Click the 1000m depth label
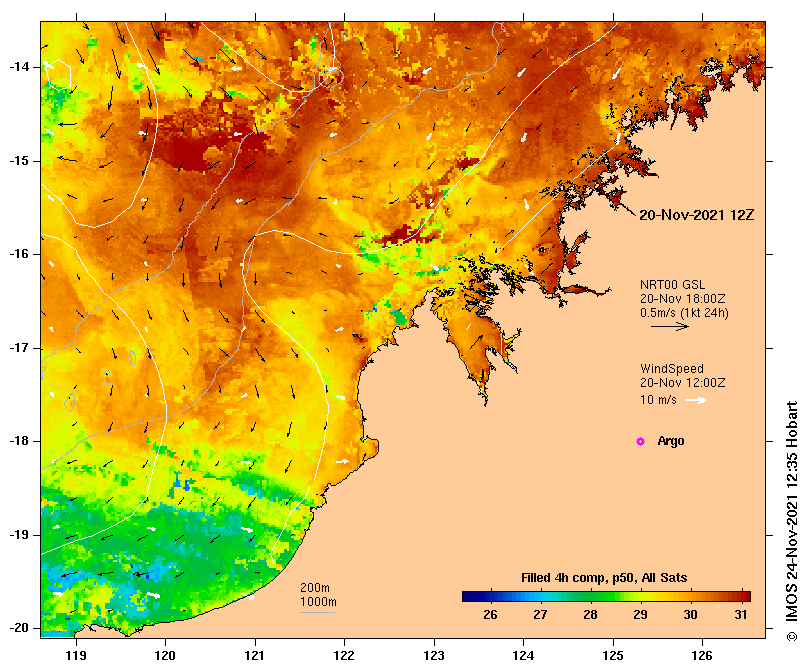 click(x=318, y=602)
